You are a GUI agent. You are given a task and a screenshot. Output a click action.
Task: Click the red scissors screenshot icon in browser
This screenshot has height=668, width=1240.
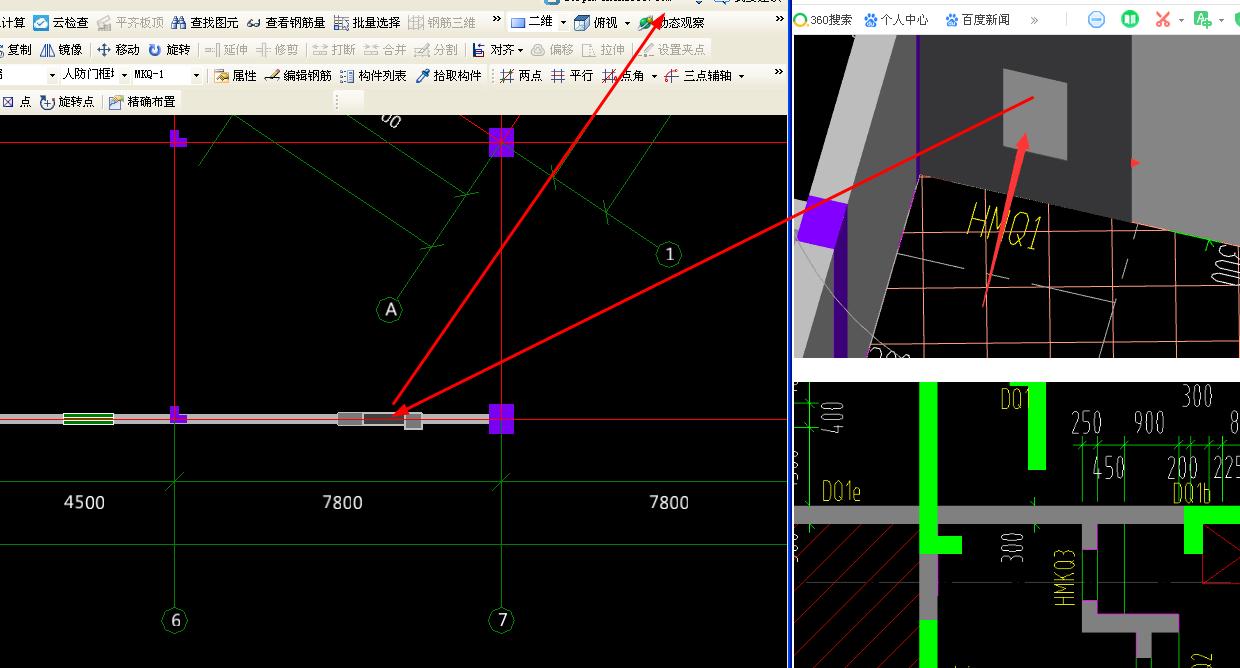(1162, 19)
